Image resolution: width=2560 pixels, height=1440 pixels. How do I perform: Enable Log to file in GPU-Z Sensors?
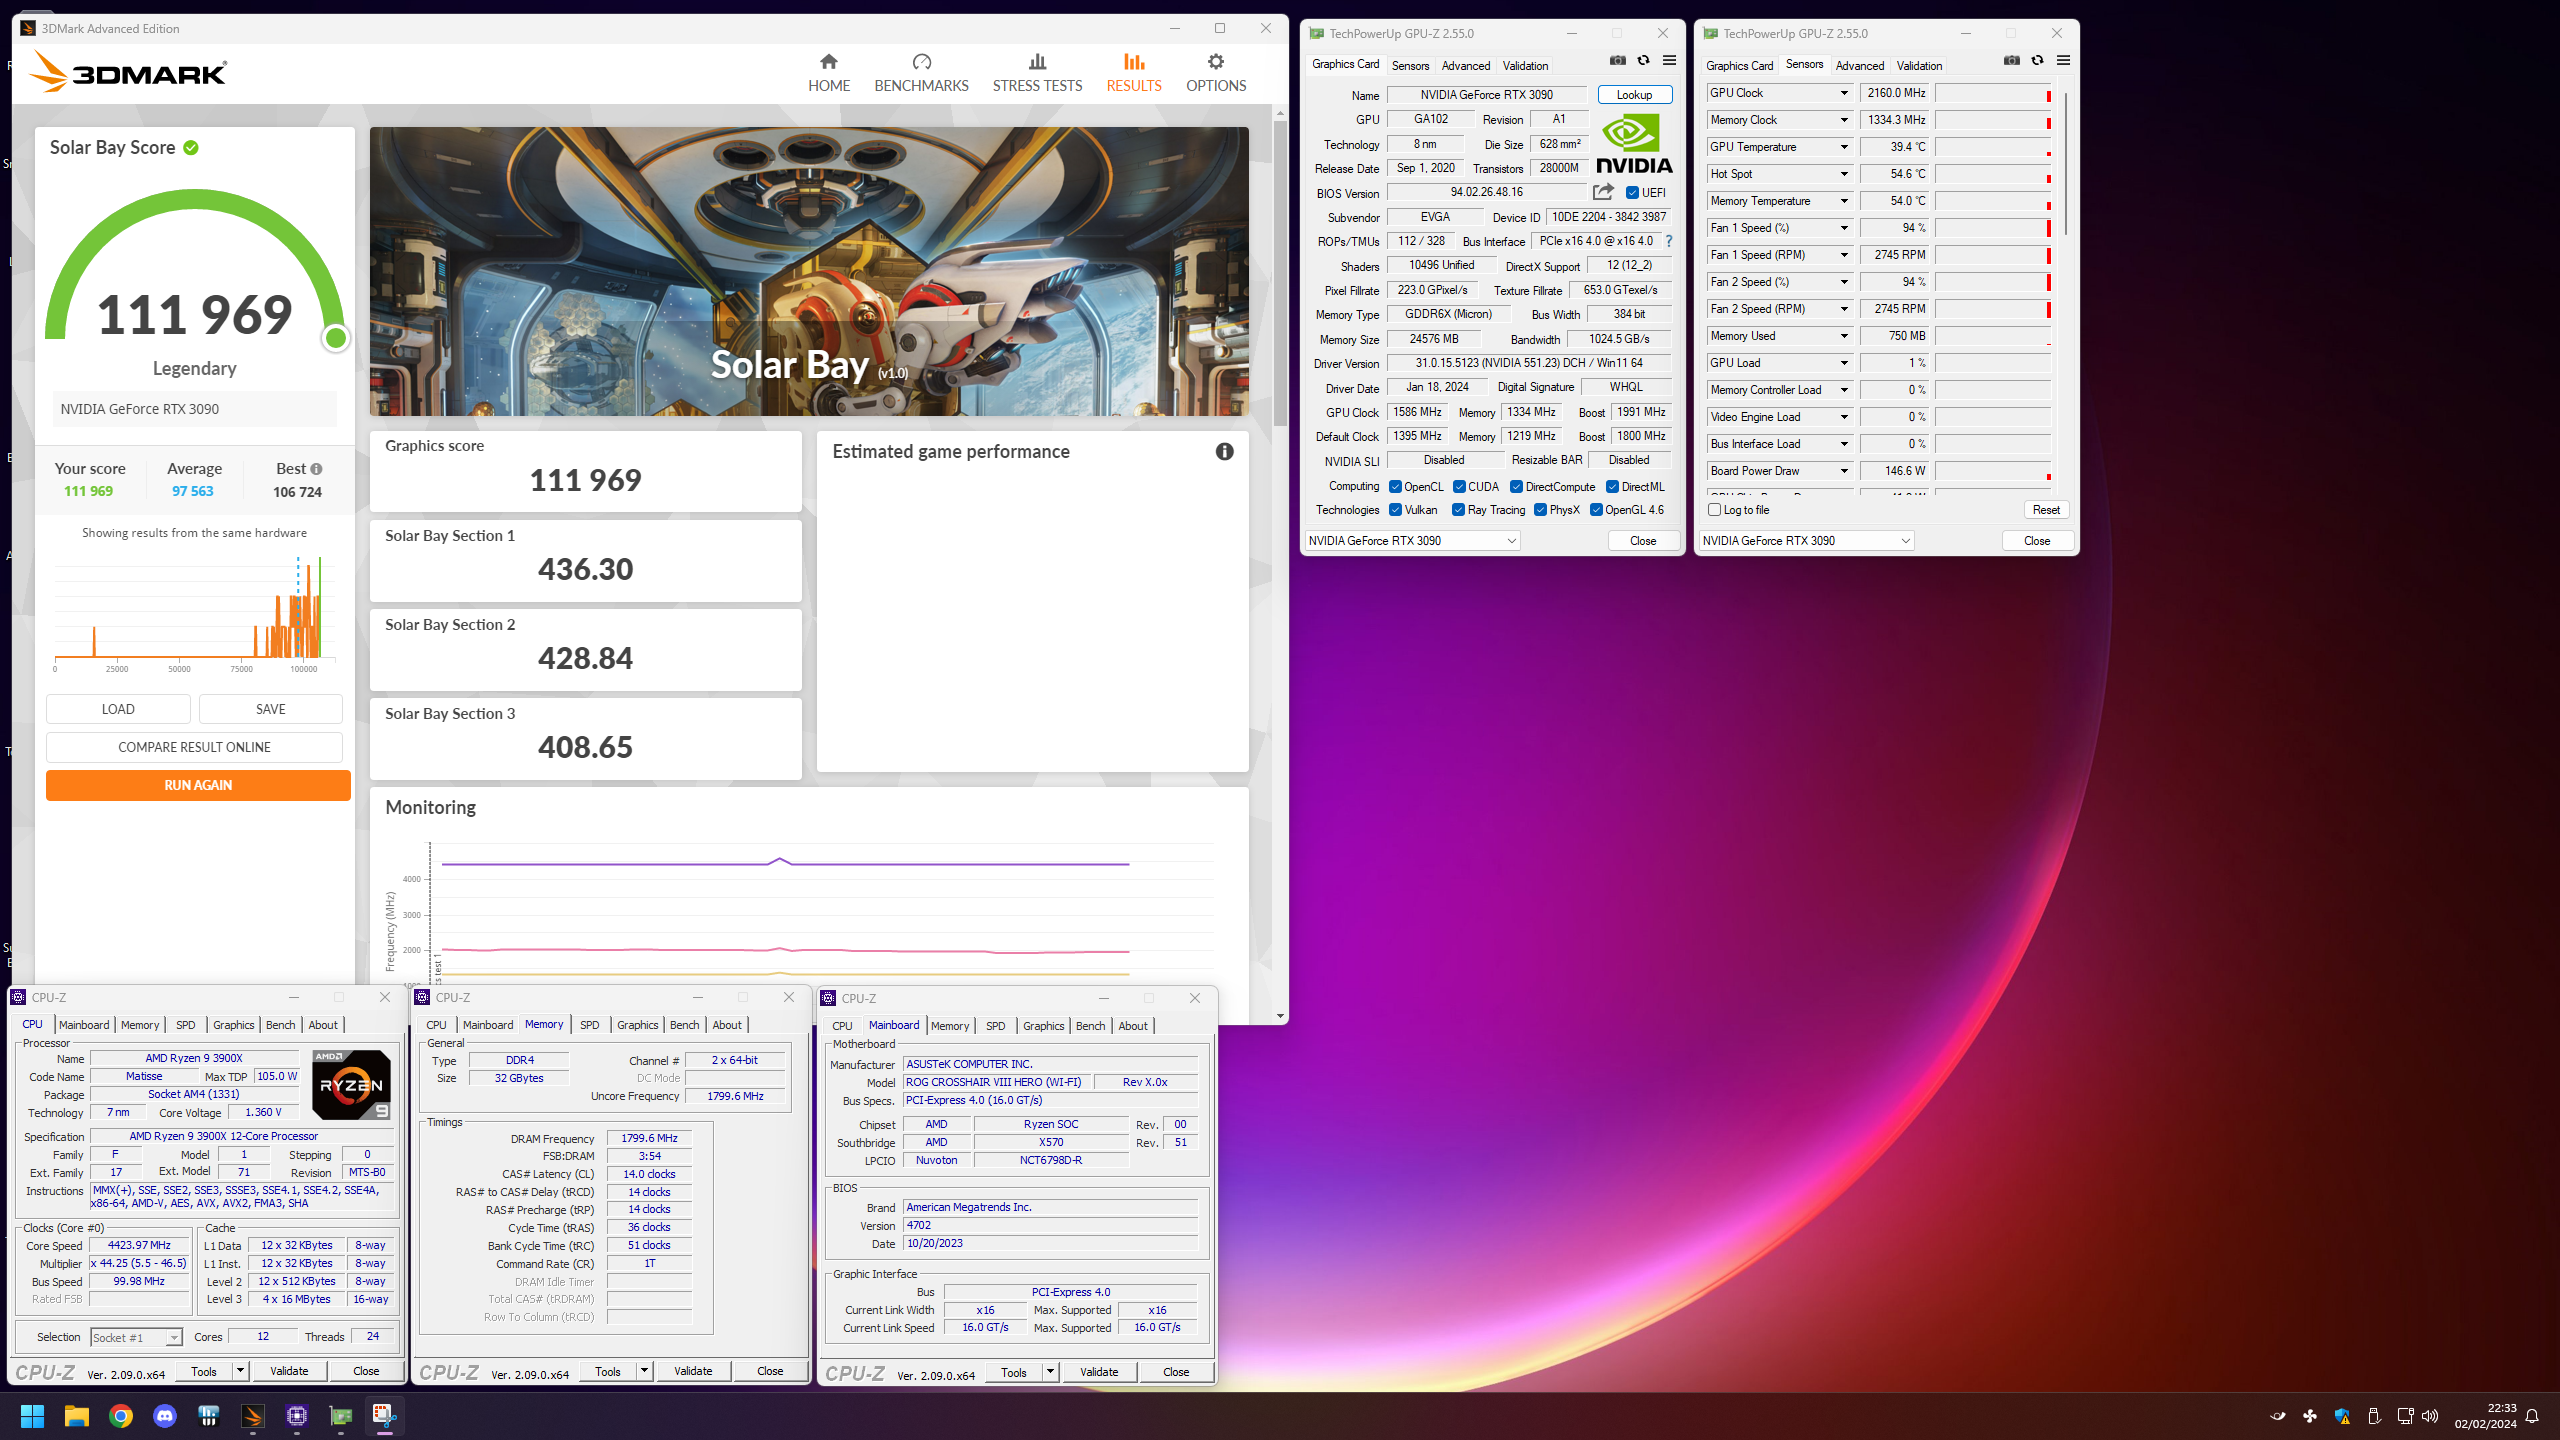tap(1715, 510)
